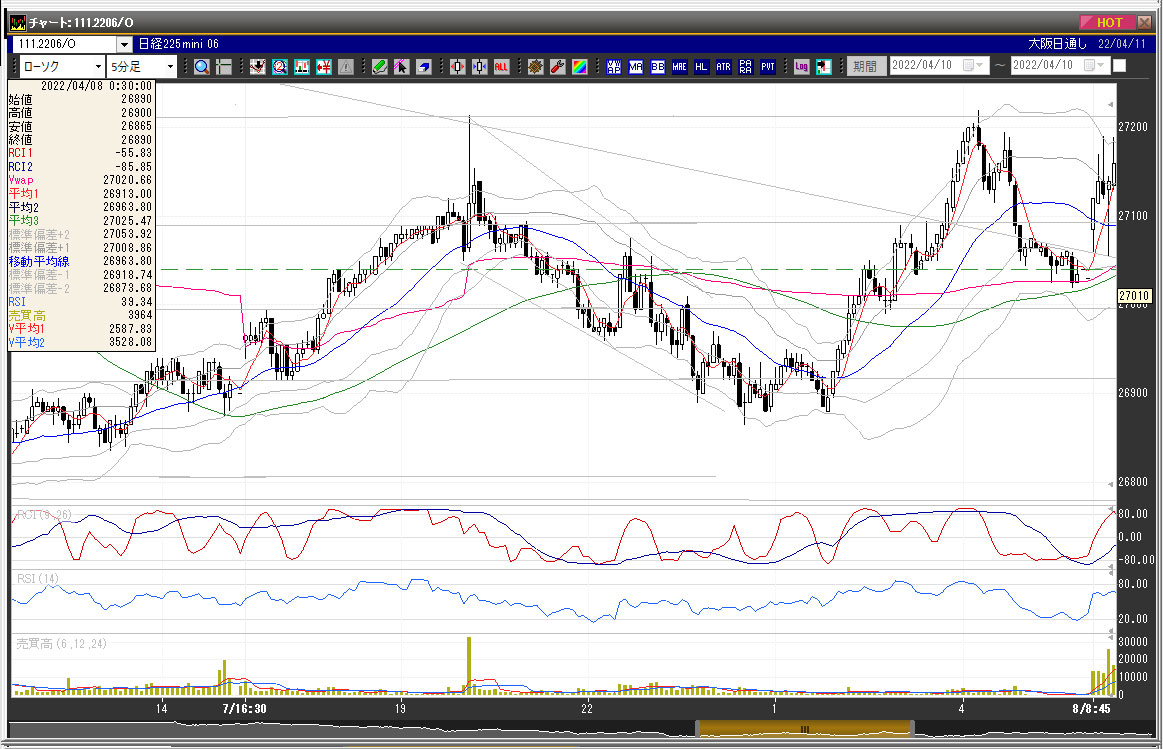Toggle the MAE envelope indicator

(679, 67)
